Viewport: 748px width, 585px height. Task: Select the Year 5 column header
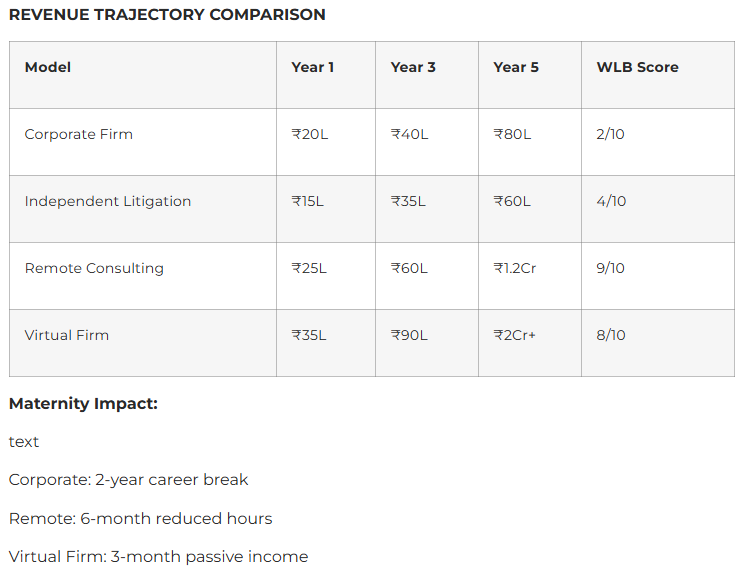[x=516, y=67]
